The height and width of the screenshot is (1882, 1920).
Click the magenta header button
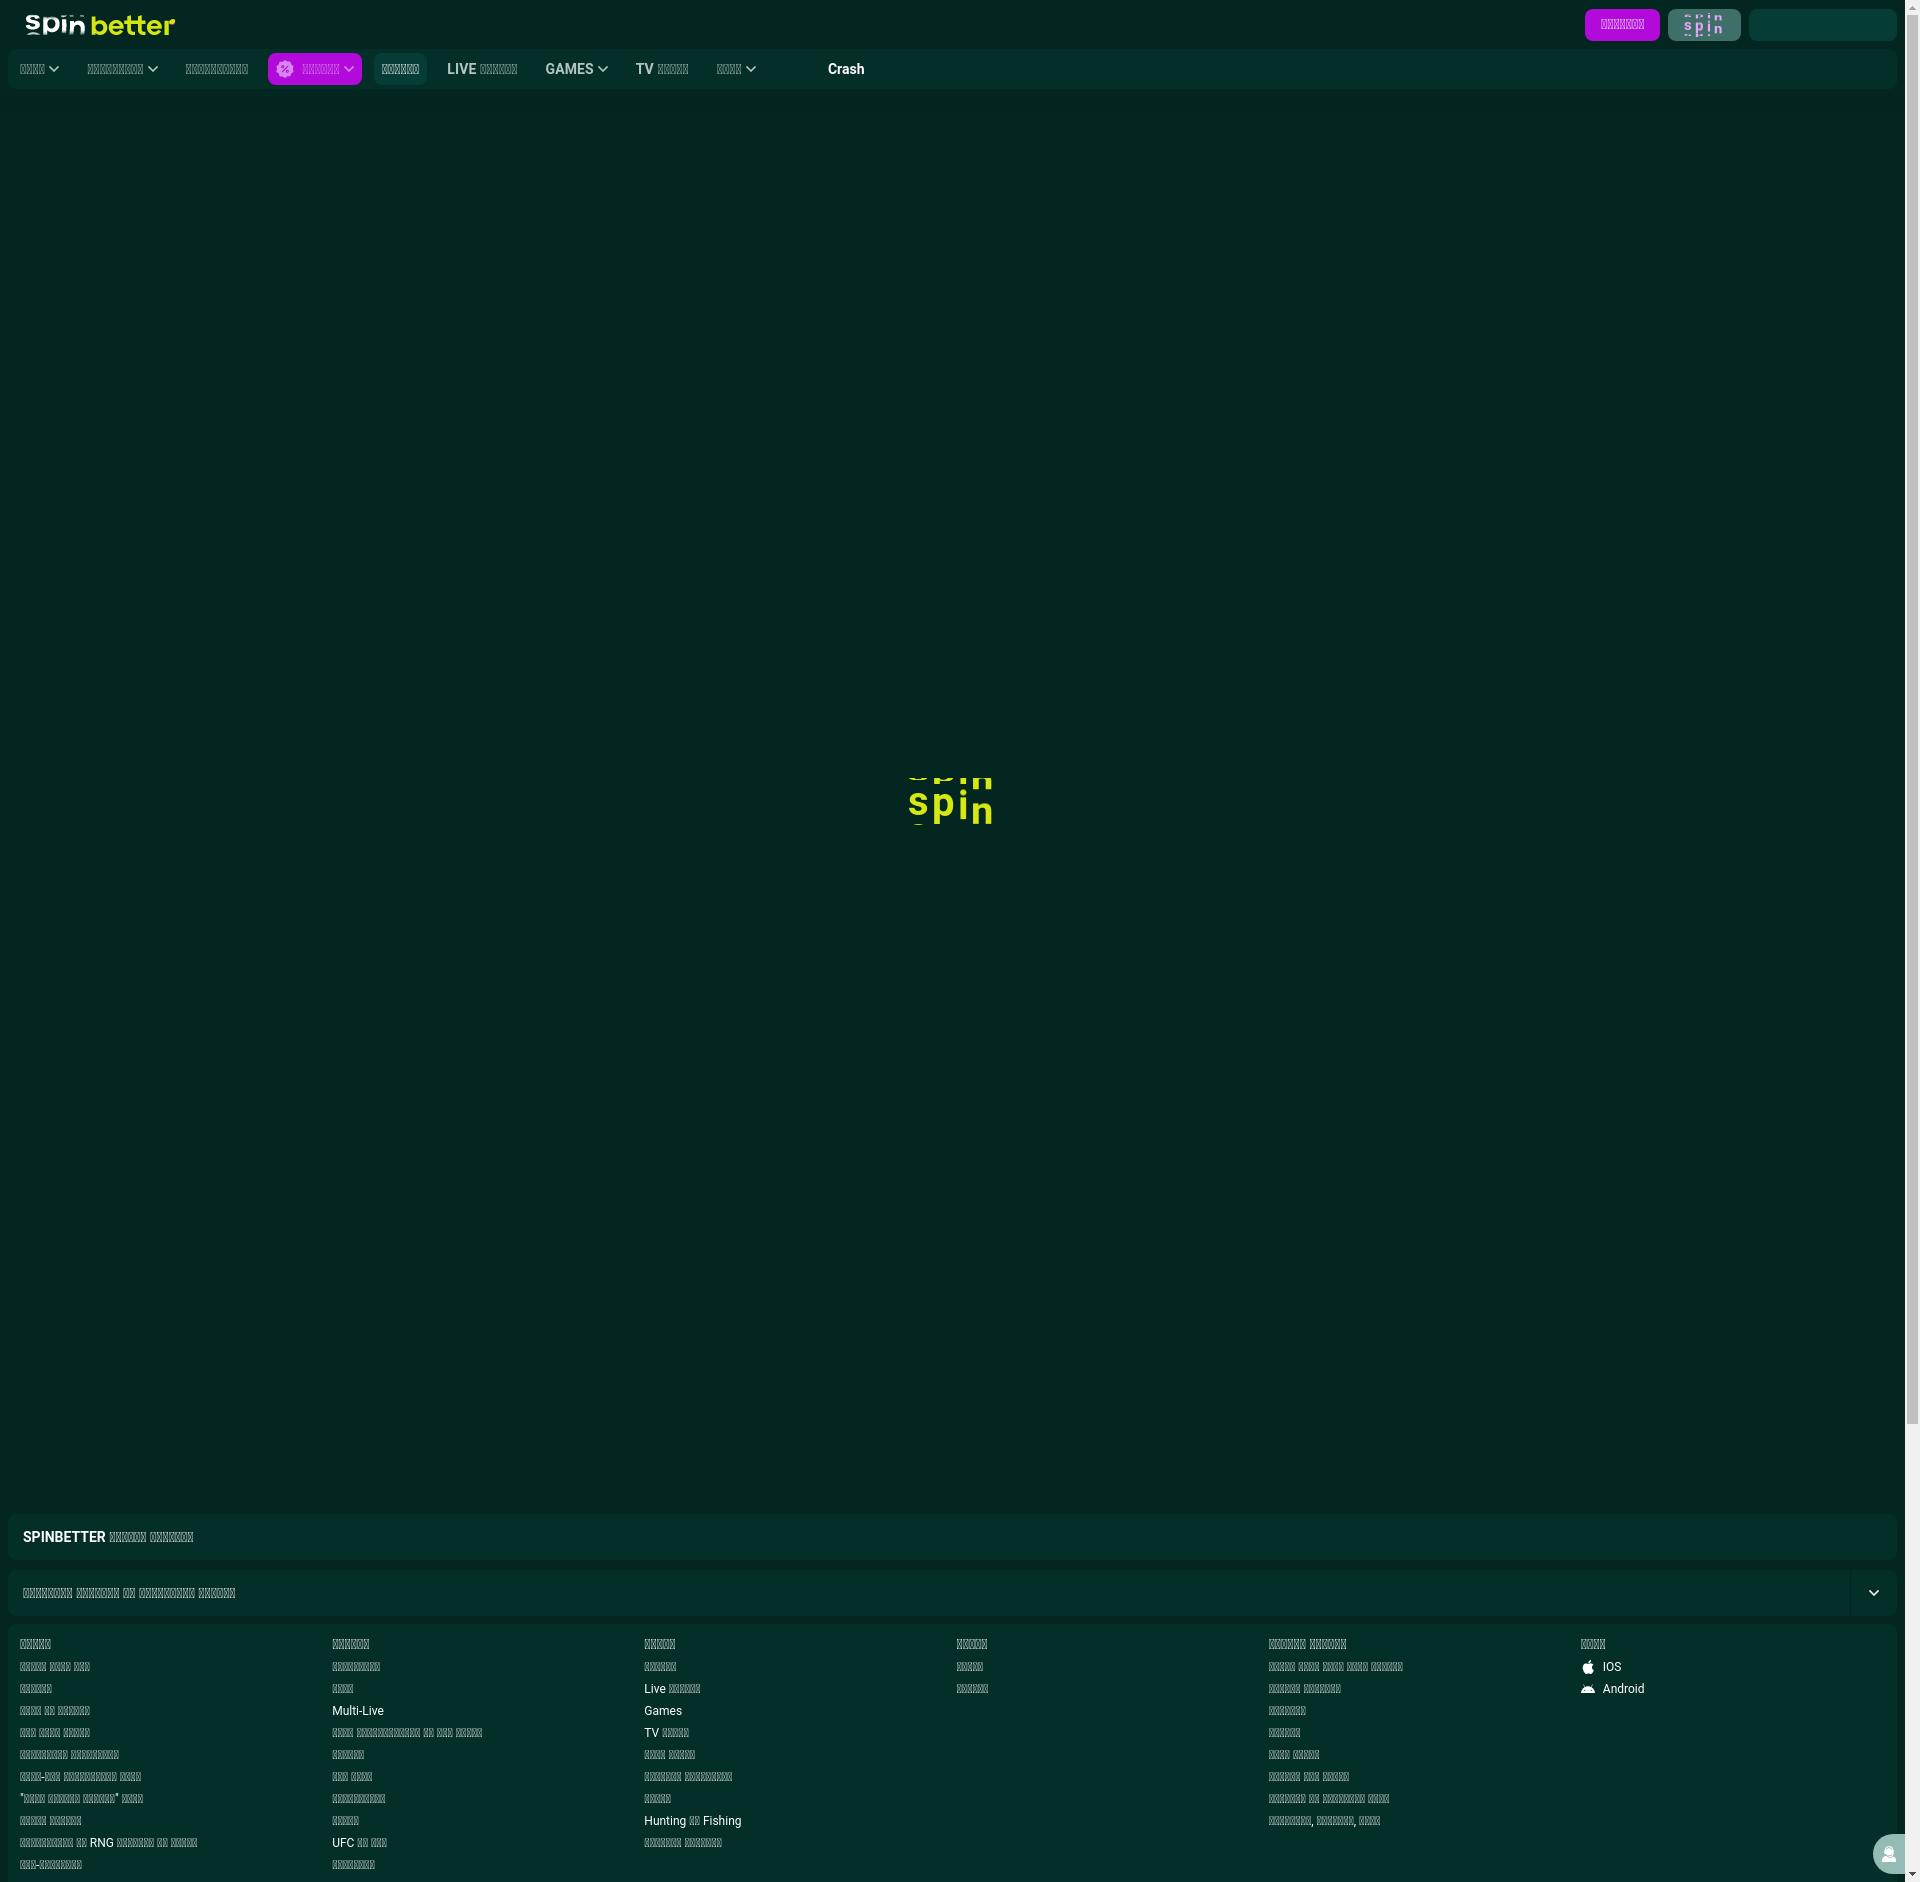click(1621, 25)
